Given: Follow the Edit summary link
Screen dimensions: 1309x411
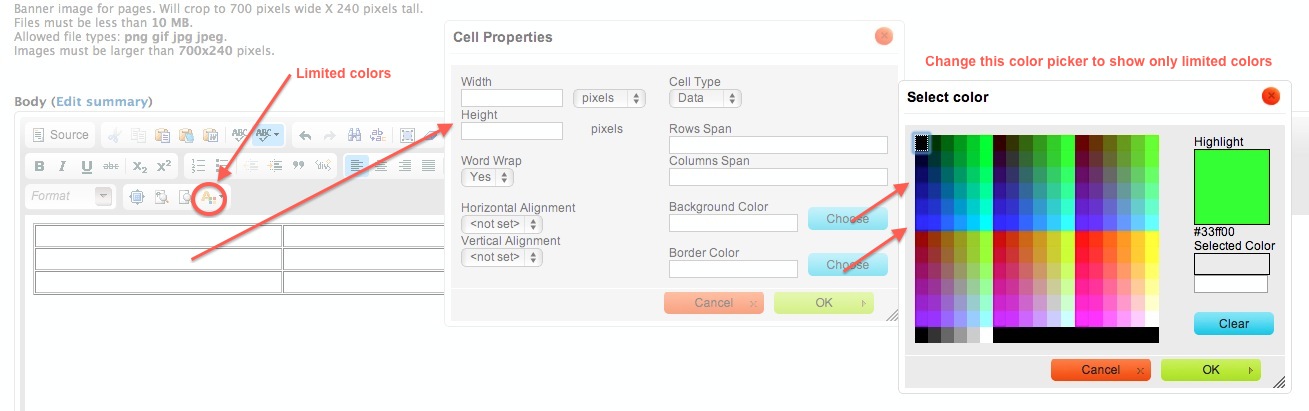Looking at the screenshot, I should pos(102,101).
